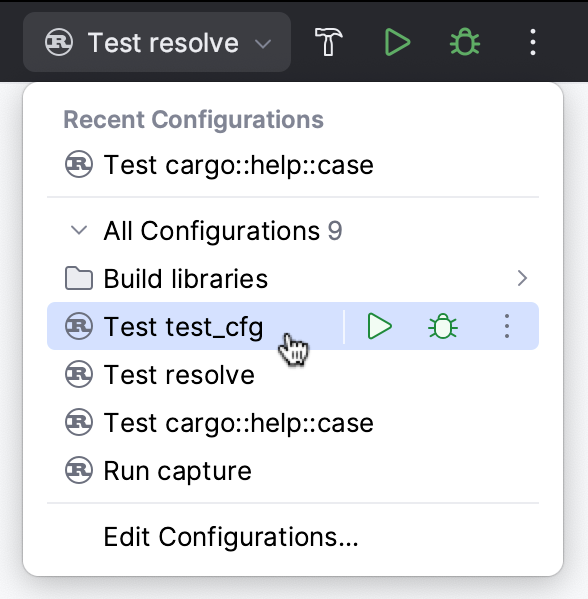Screen dimensions: 588x599
Task: Collapse the All Configurations section
Action: [x=79, y=230]
